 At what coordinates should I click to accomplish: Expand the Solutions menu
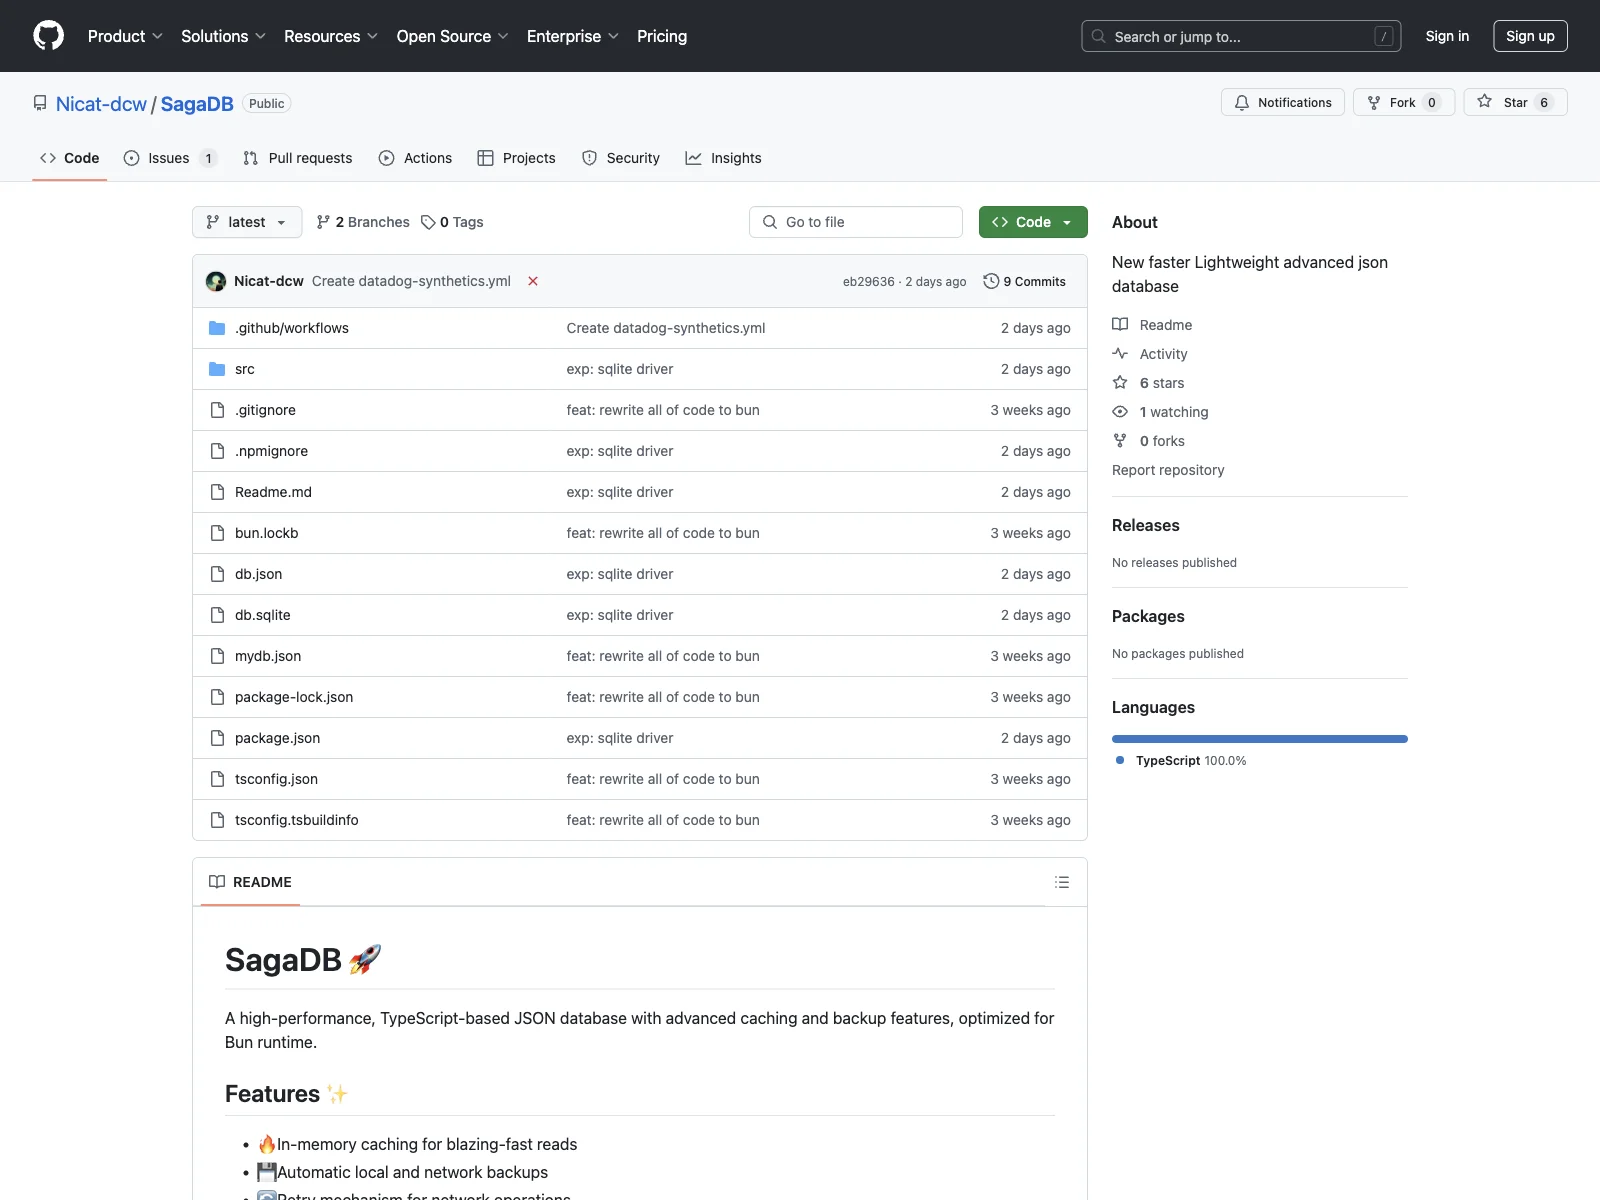click(223, 36)
